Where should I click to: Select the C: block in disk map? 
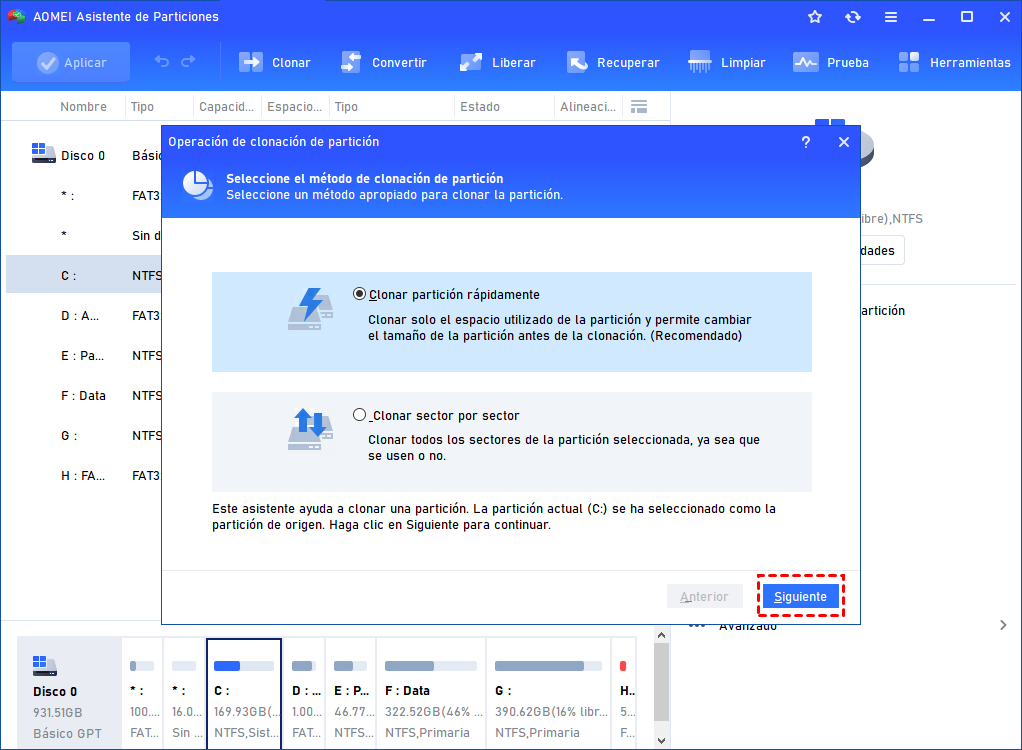[244, 694]
